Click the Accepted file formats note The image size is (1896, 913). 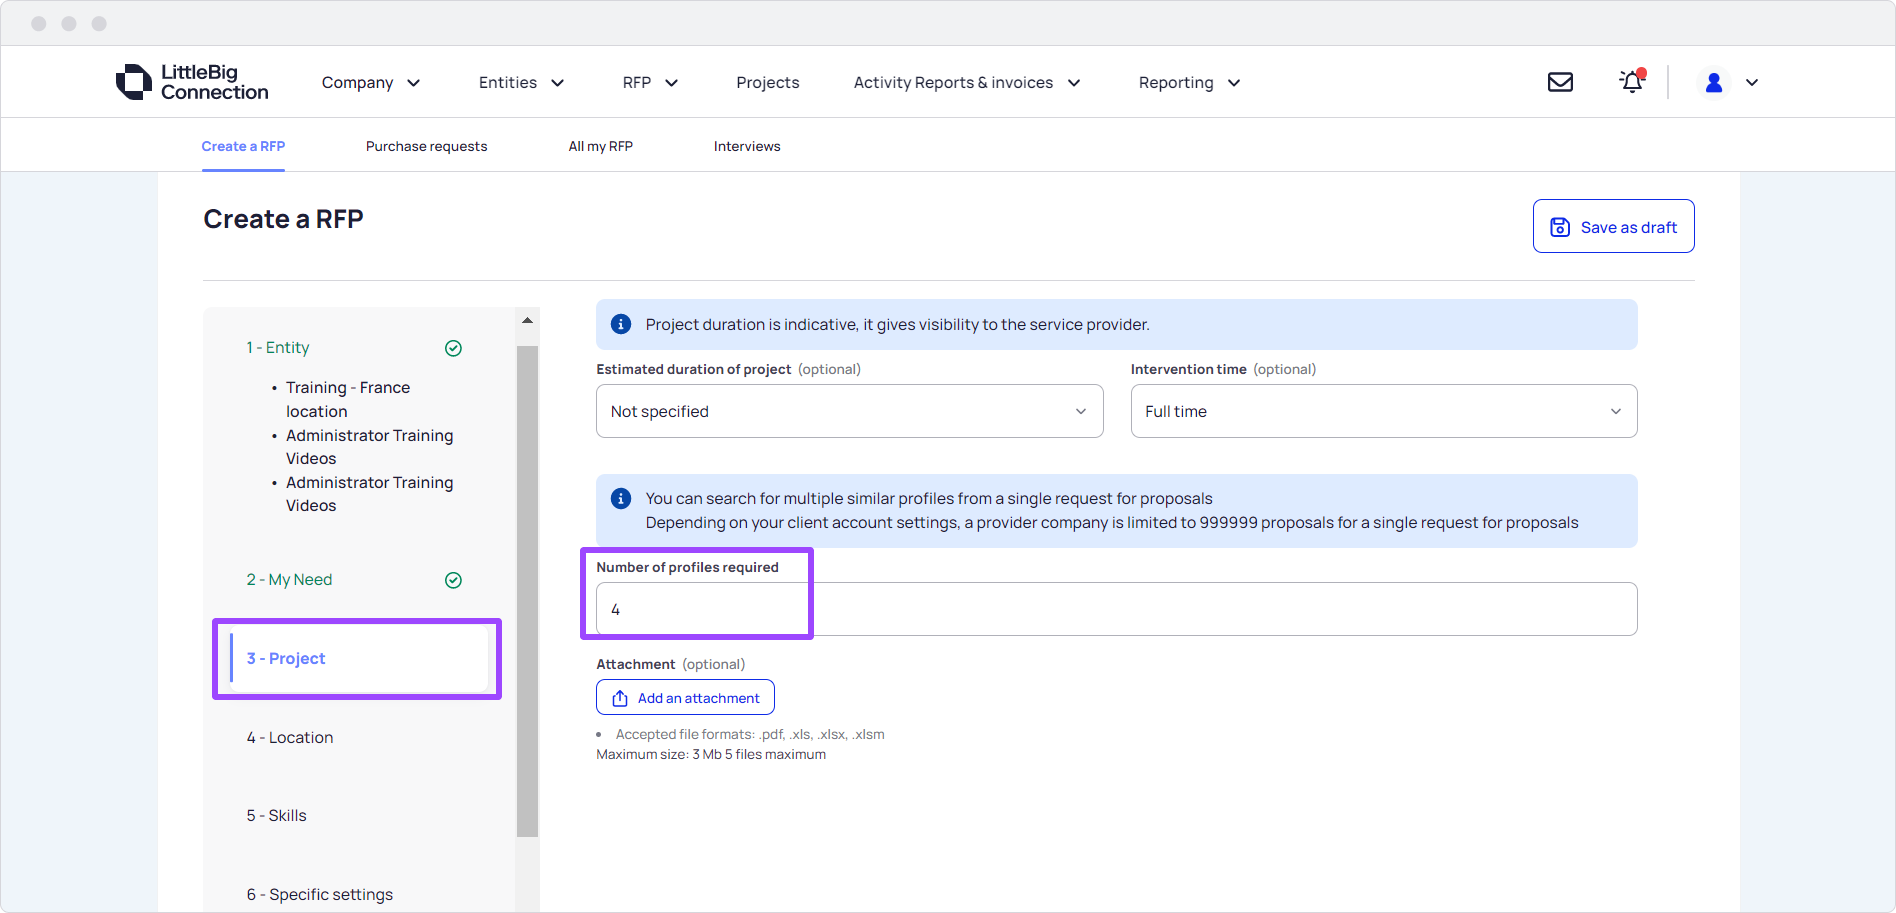pyautogui.click(x=750, y=734)
